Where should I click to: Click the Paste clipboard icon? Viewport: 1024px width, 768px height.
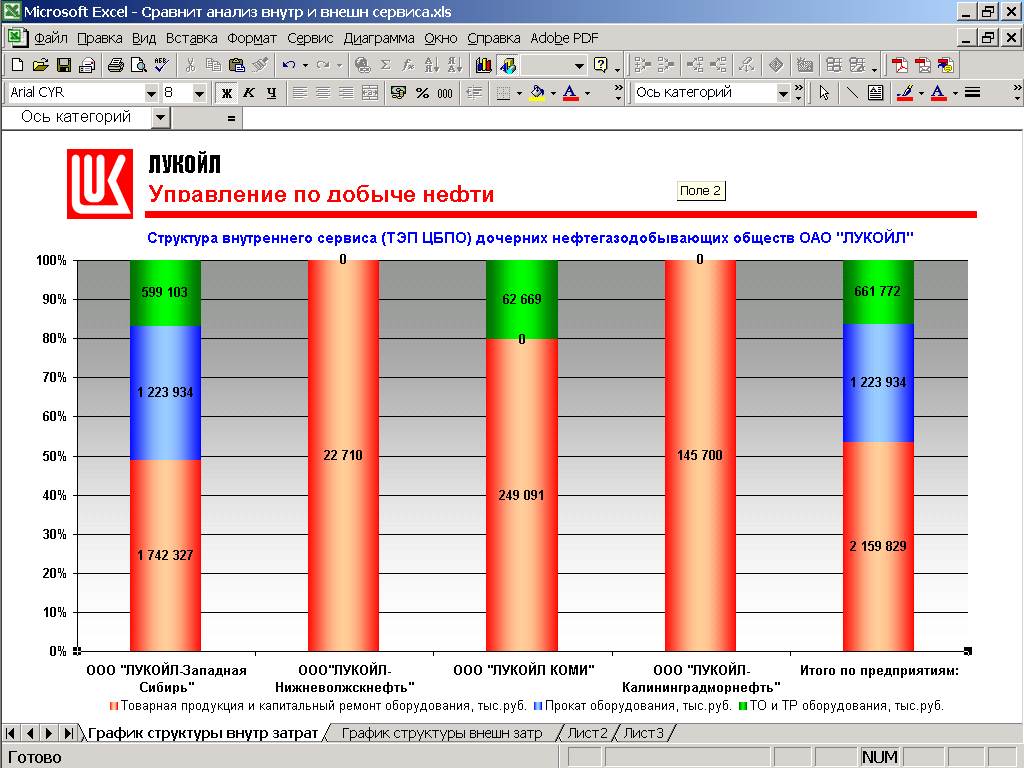point(236,65)
